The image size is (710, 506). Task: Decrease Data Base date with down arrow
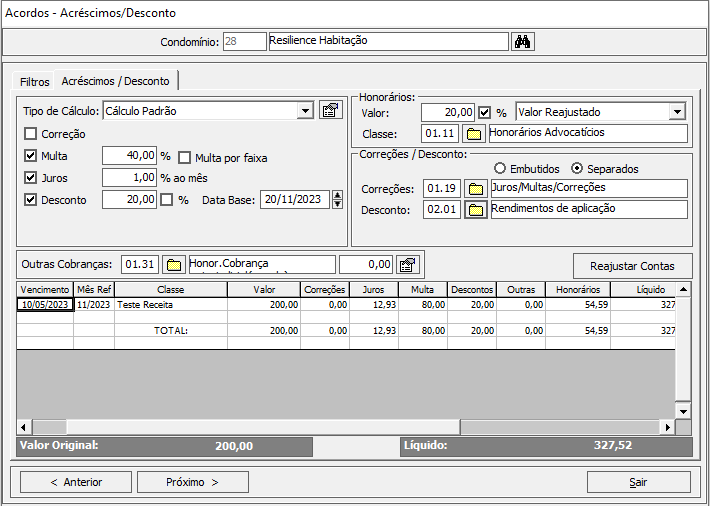(x=337, y=204)
